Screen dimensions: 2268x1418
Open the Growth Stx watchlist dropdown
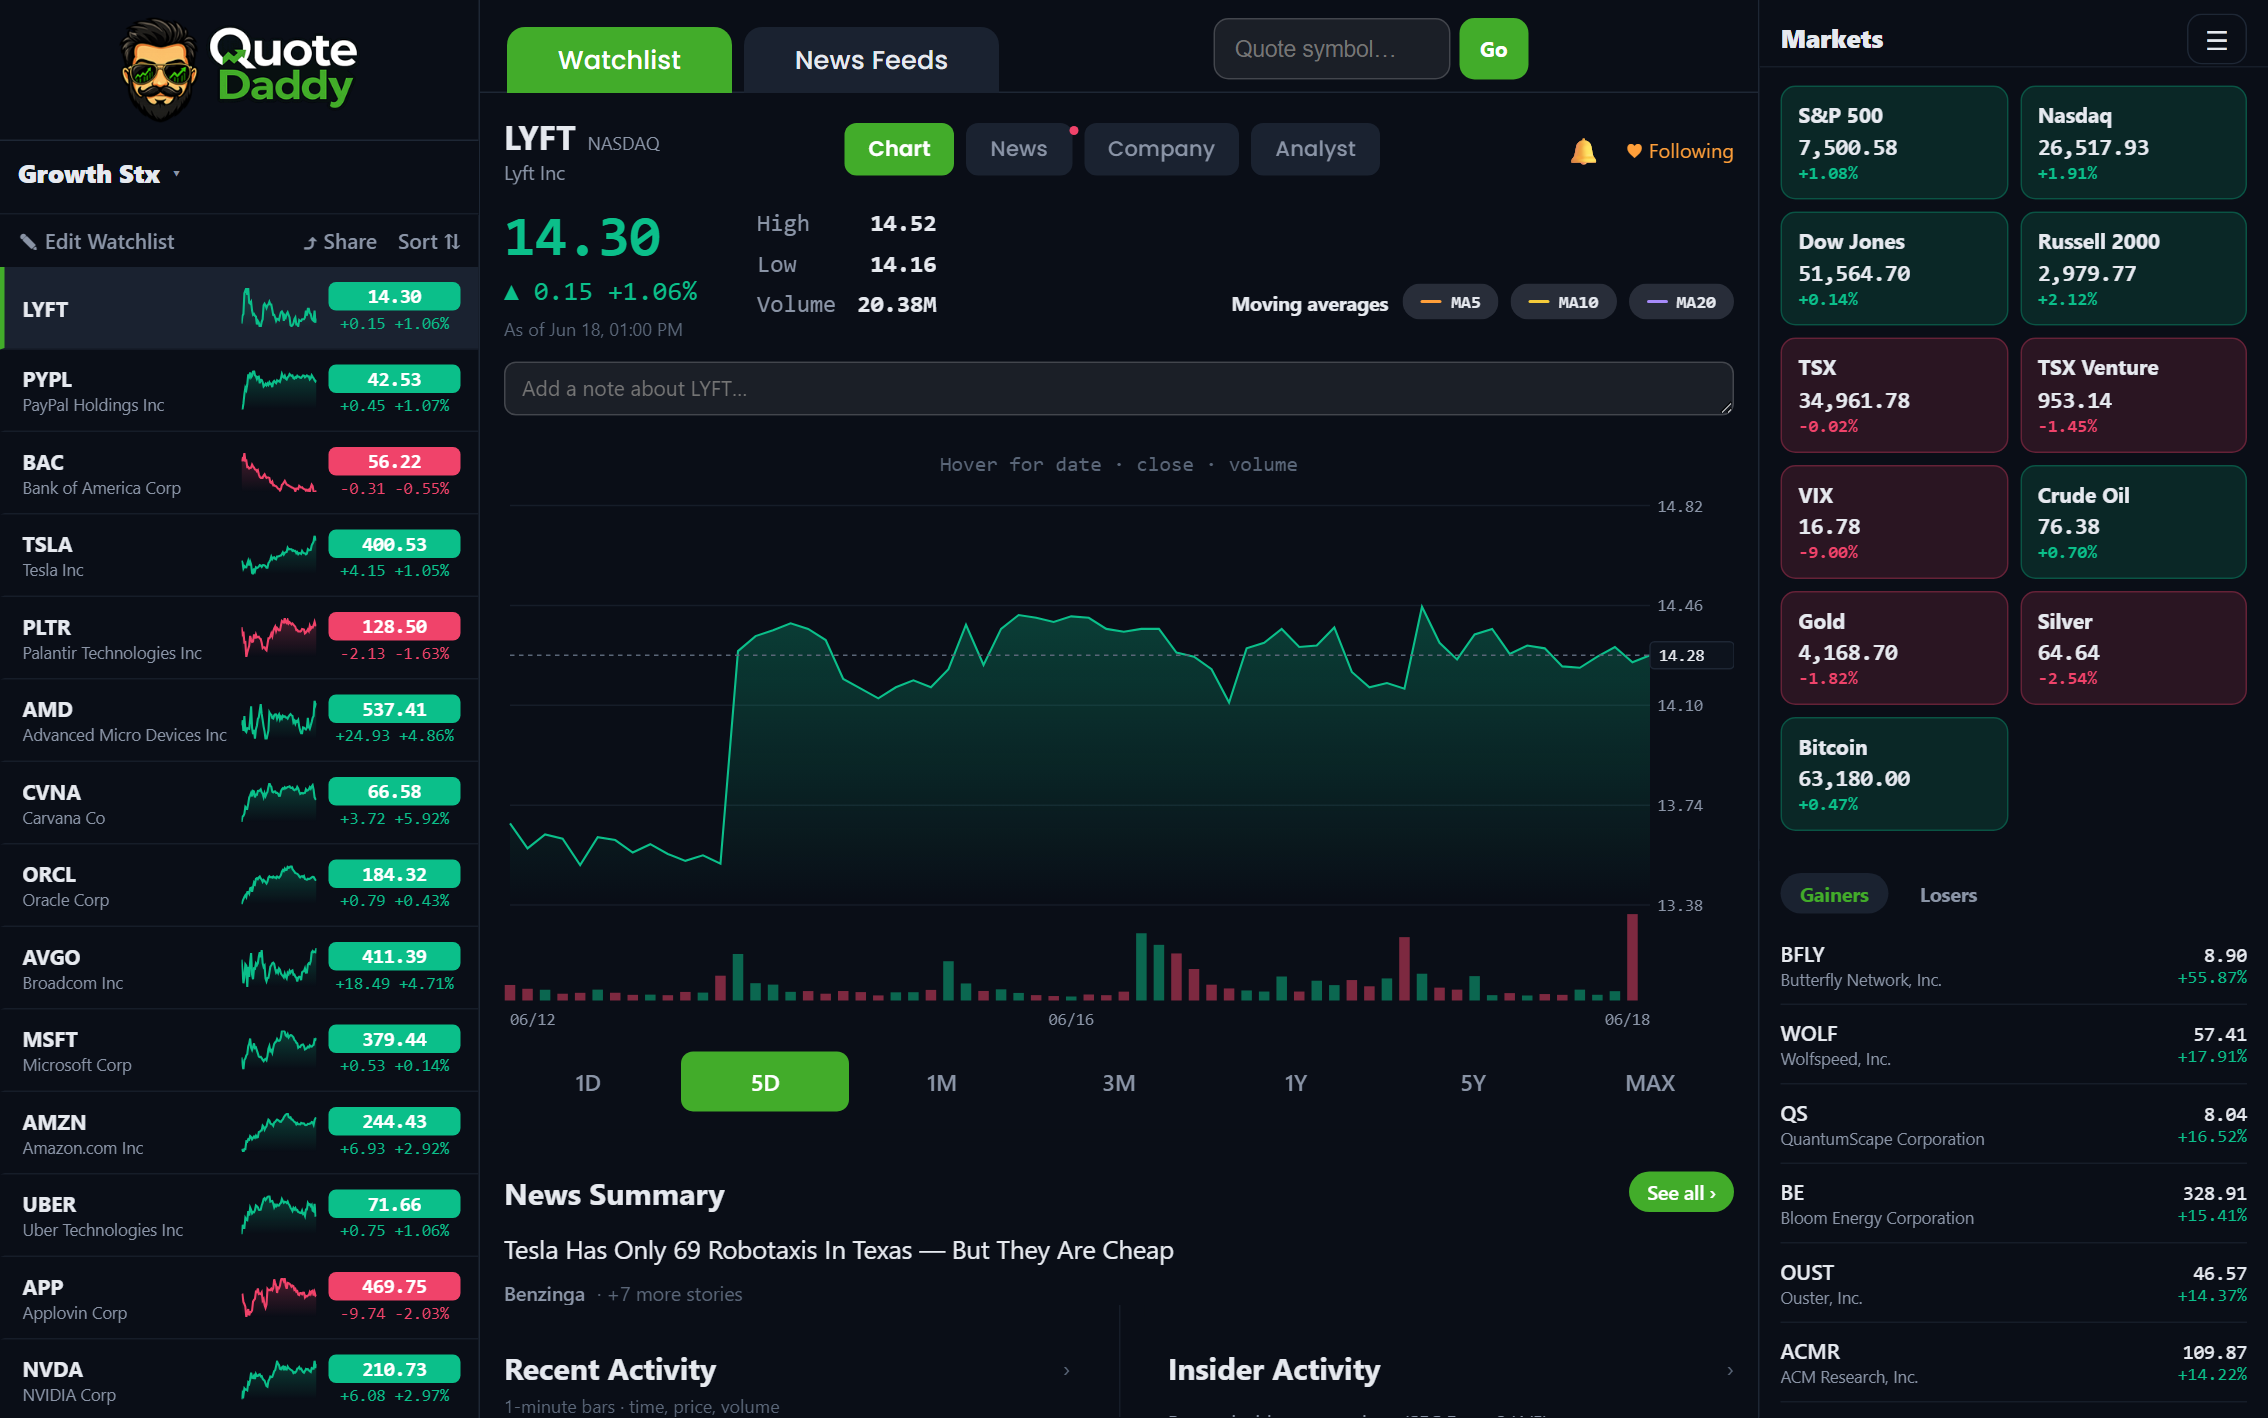(99, 174)
